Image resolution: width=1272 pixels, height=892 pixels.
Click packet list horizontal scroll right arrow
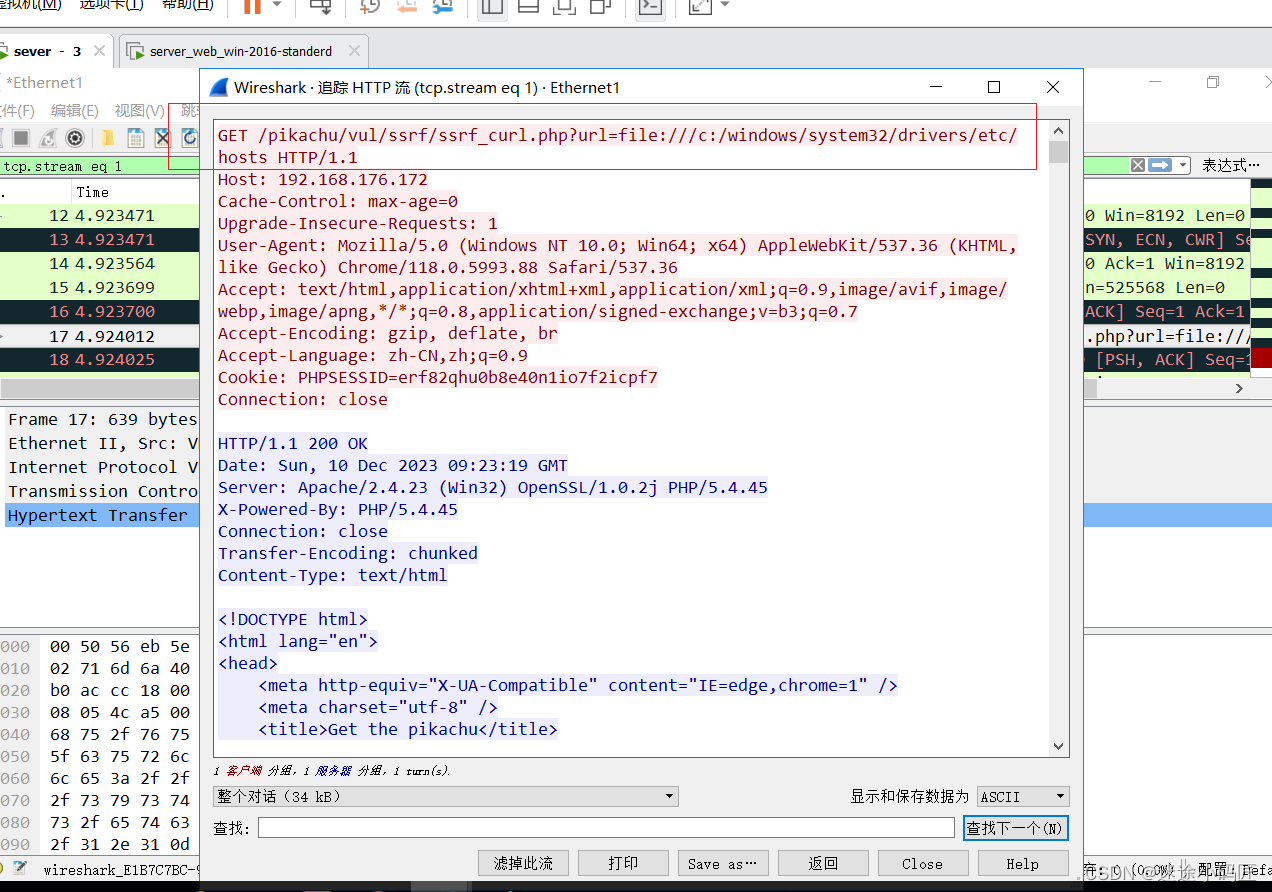pos(1240,388)
